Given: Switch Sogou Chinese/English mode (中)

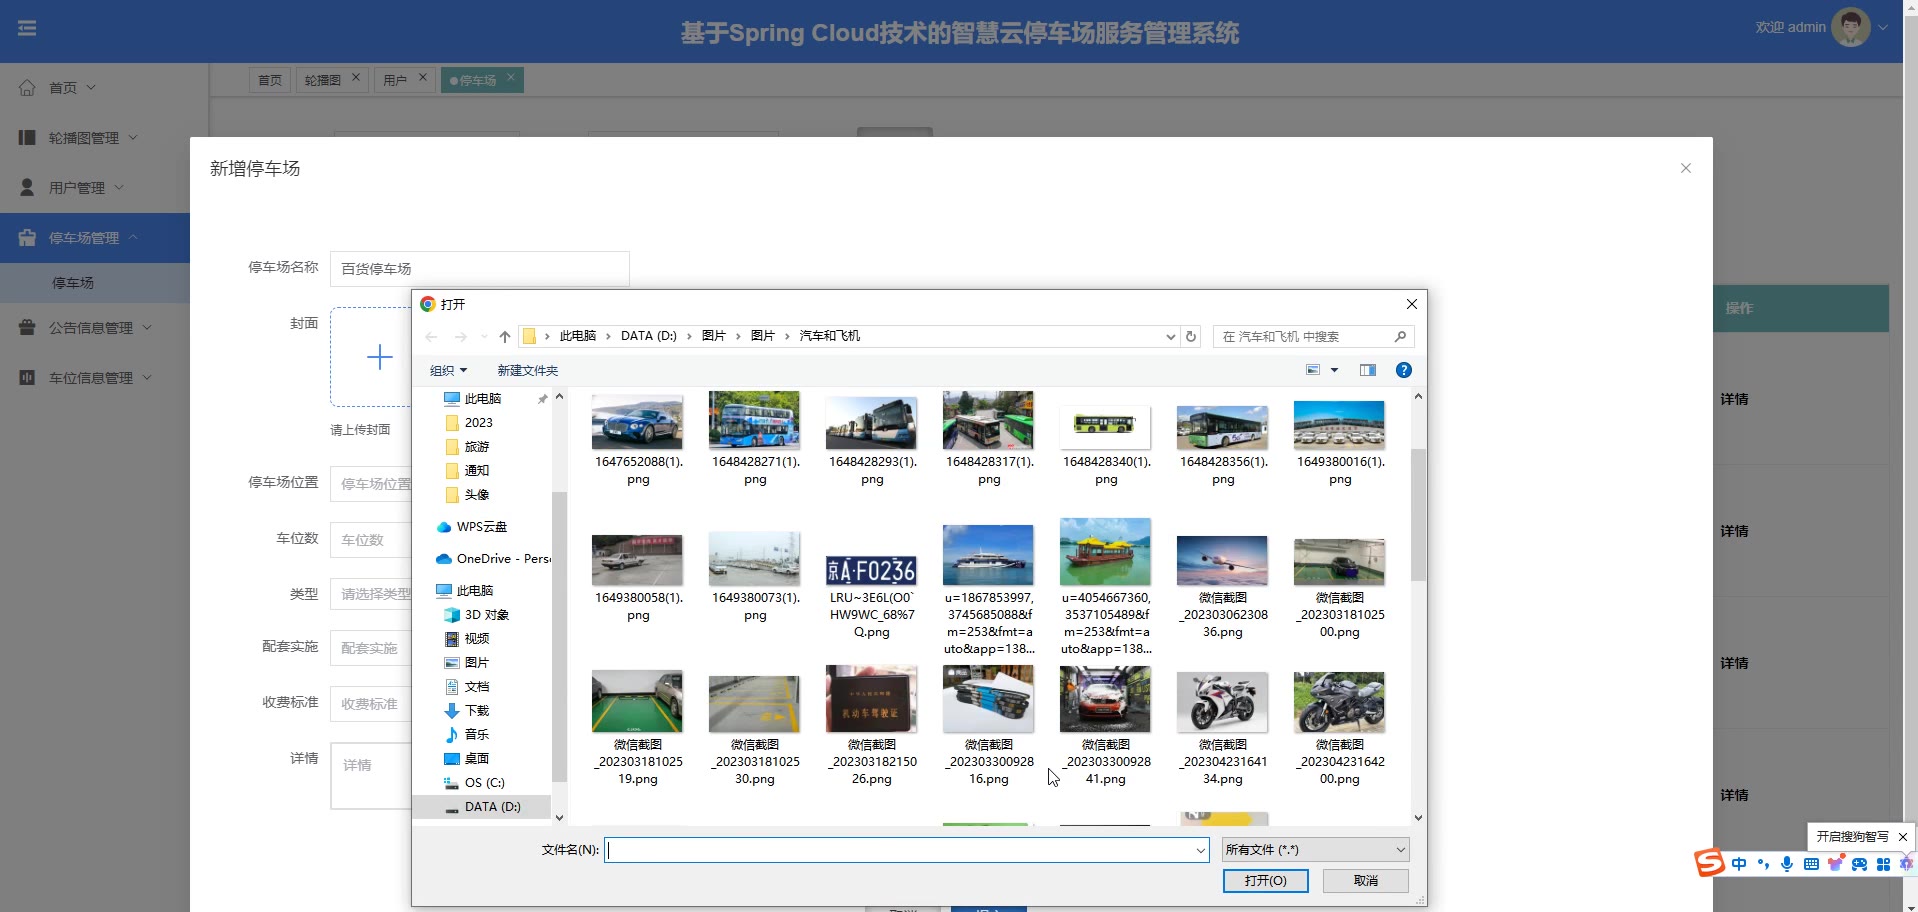Looking at the screenshot, I should 1739,864.
